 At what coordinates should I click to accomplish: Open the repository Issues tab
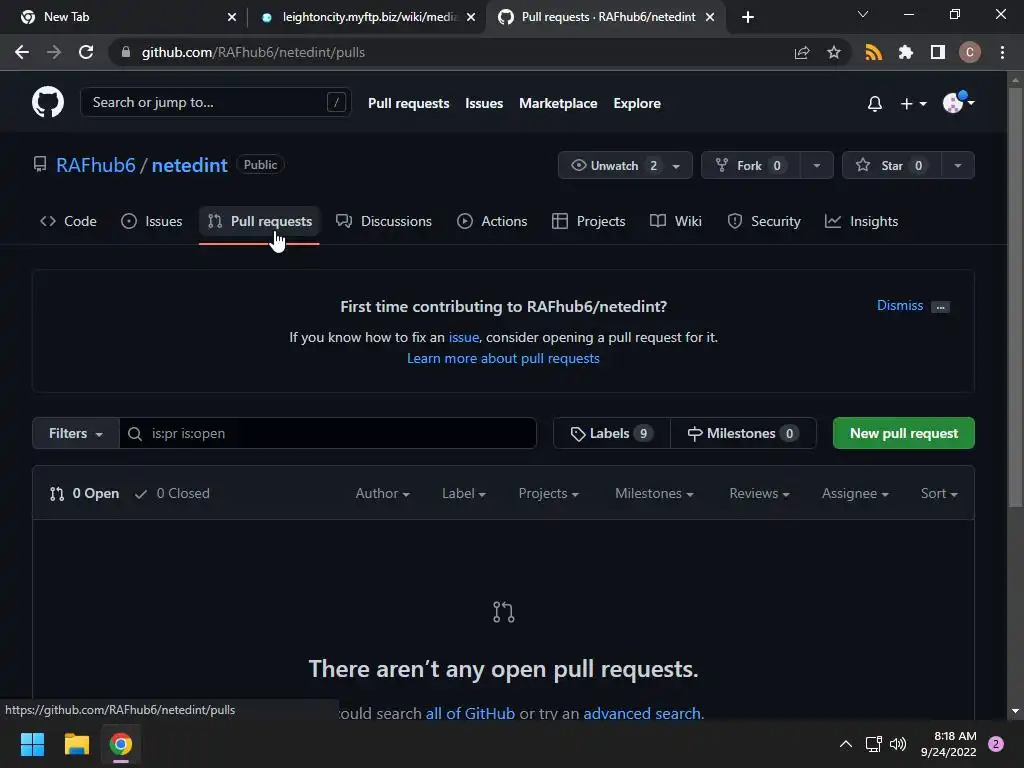(x=152, y=221)
